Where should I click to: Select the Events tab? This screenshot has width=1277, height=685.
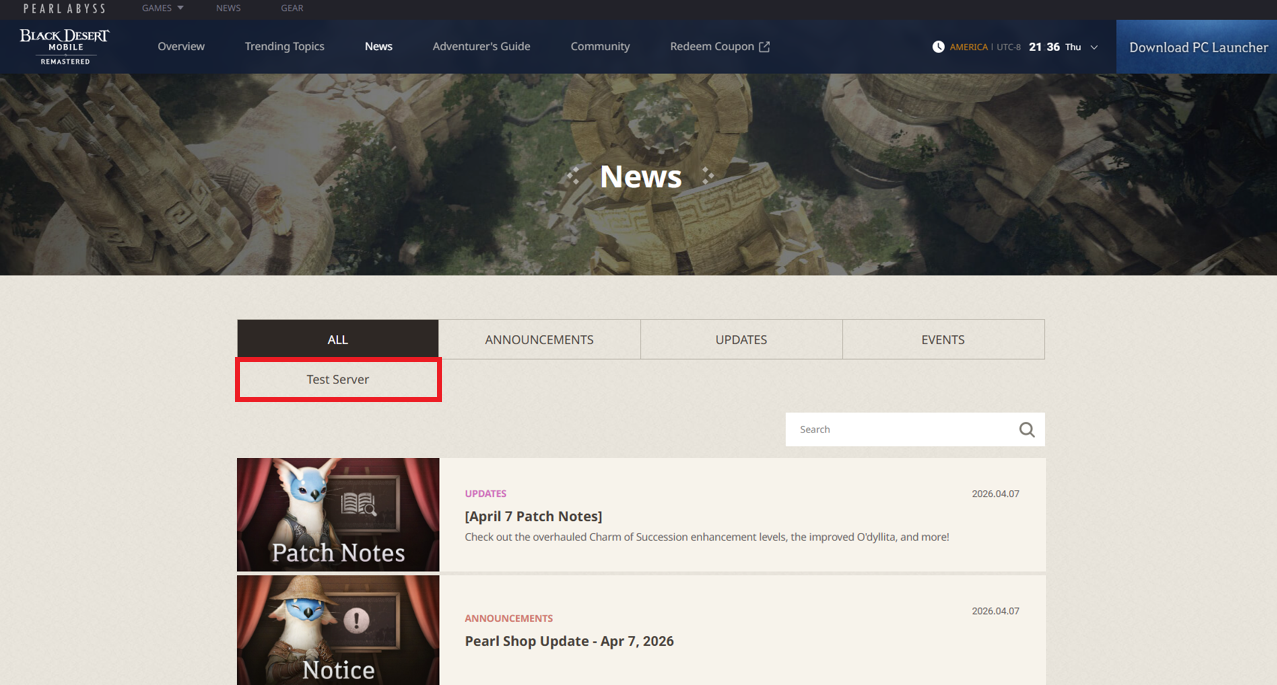(x=943, y=340)
